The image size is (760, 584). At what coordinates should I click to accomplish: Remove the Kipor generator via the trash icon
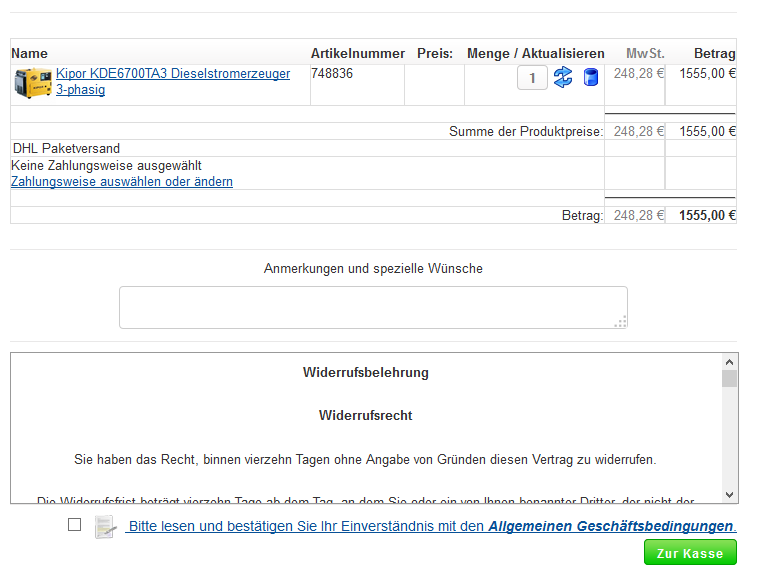point(590,78)
